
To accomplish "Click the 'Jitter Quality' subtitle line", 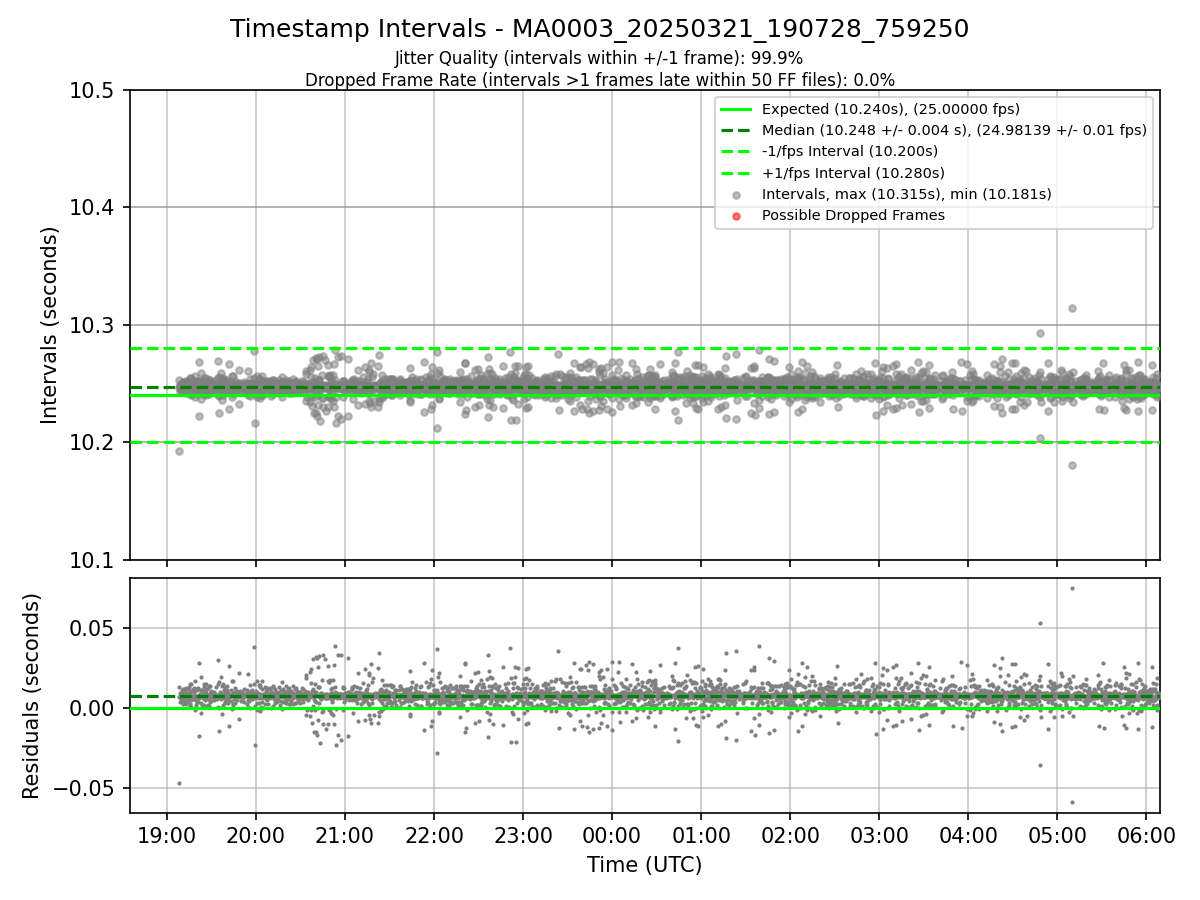I will [599, 58].
